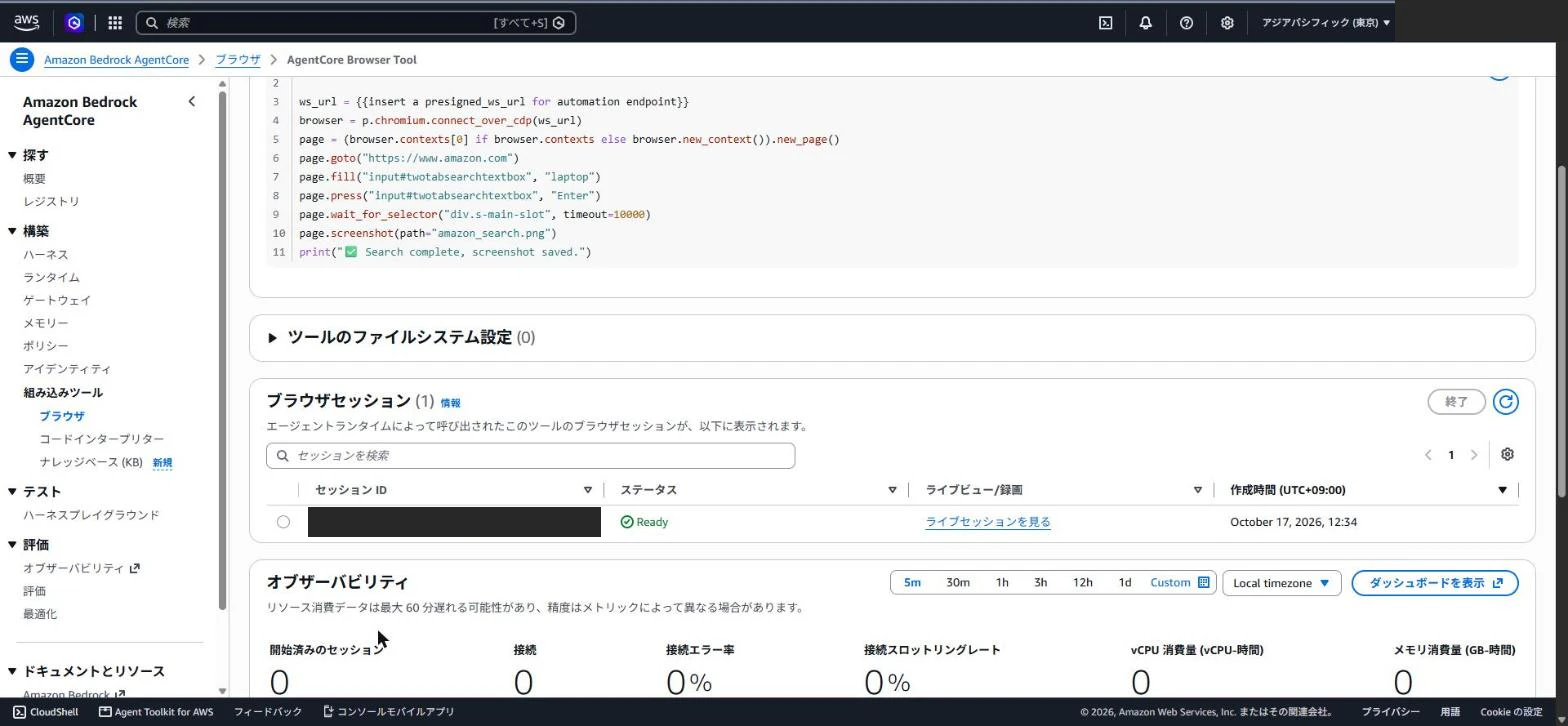Expand ツールのファイルシステム設定 section
The height and width of the screenshot is (726, 1568).
(x=272, y=338)
